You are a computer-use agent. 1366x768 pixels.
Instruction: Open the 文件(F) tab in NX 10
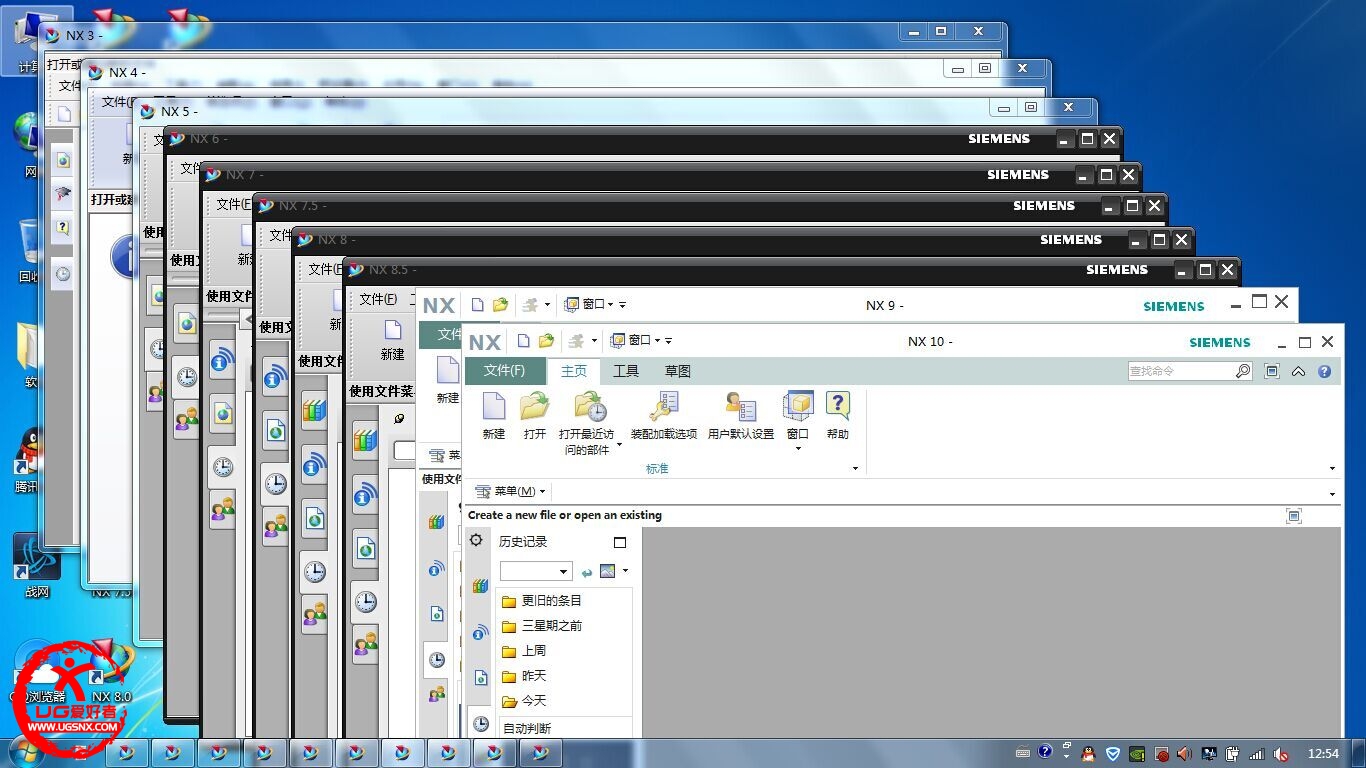(504, 371)
